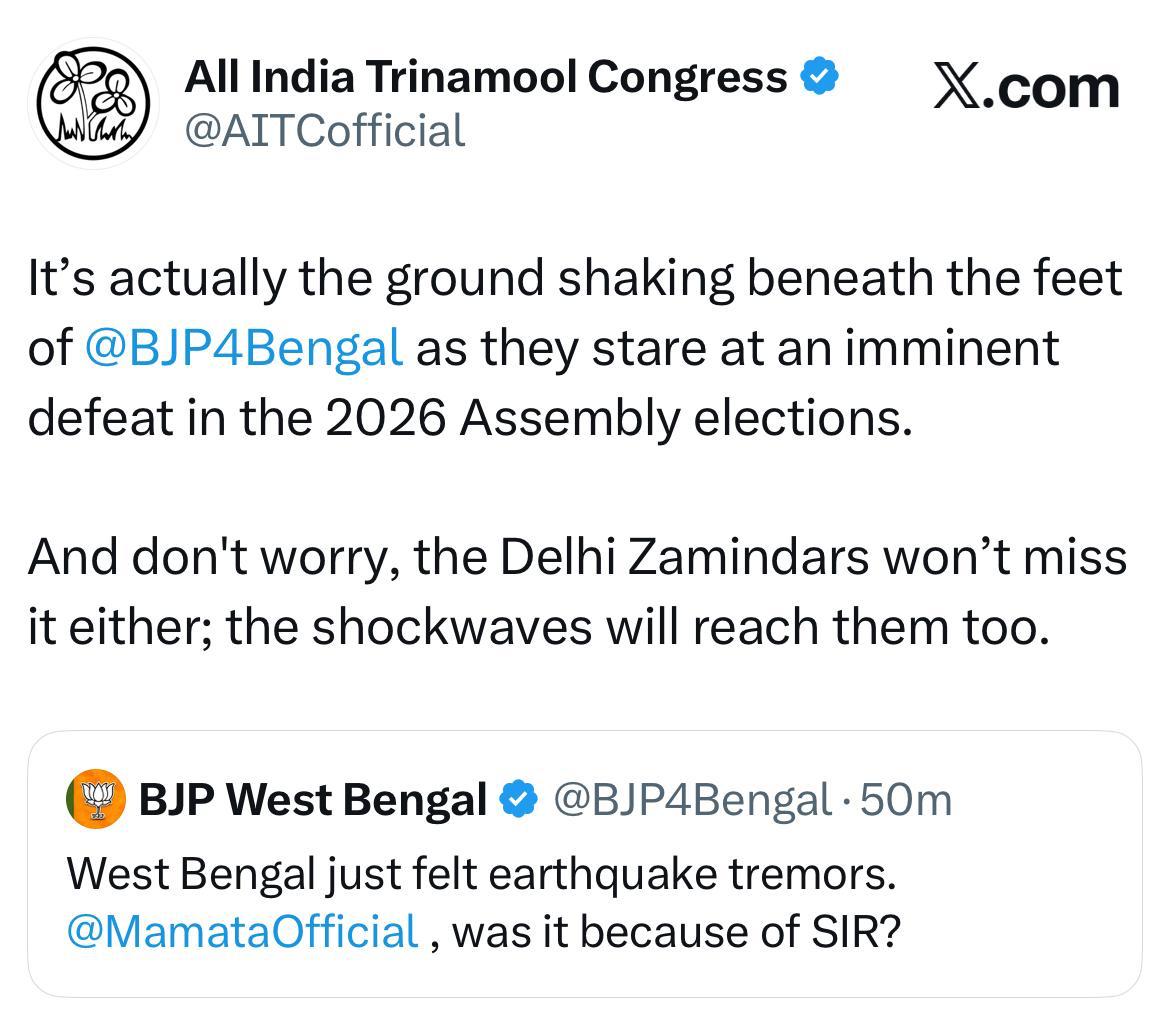Click the Trinamool Congress profile avatar

coord(92,103)
